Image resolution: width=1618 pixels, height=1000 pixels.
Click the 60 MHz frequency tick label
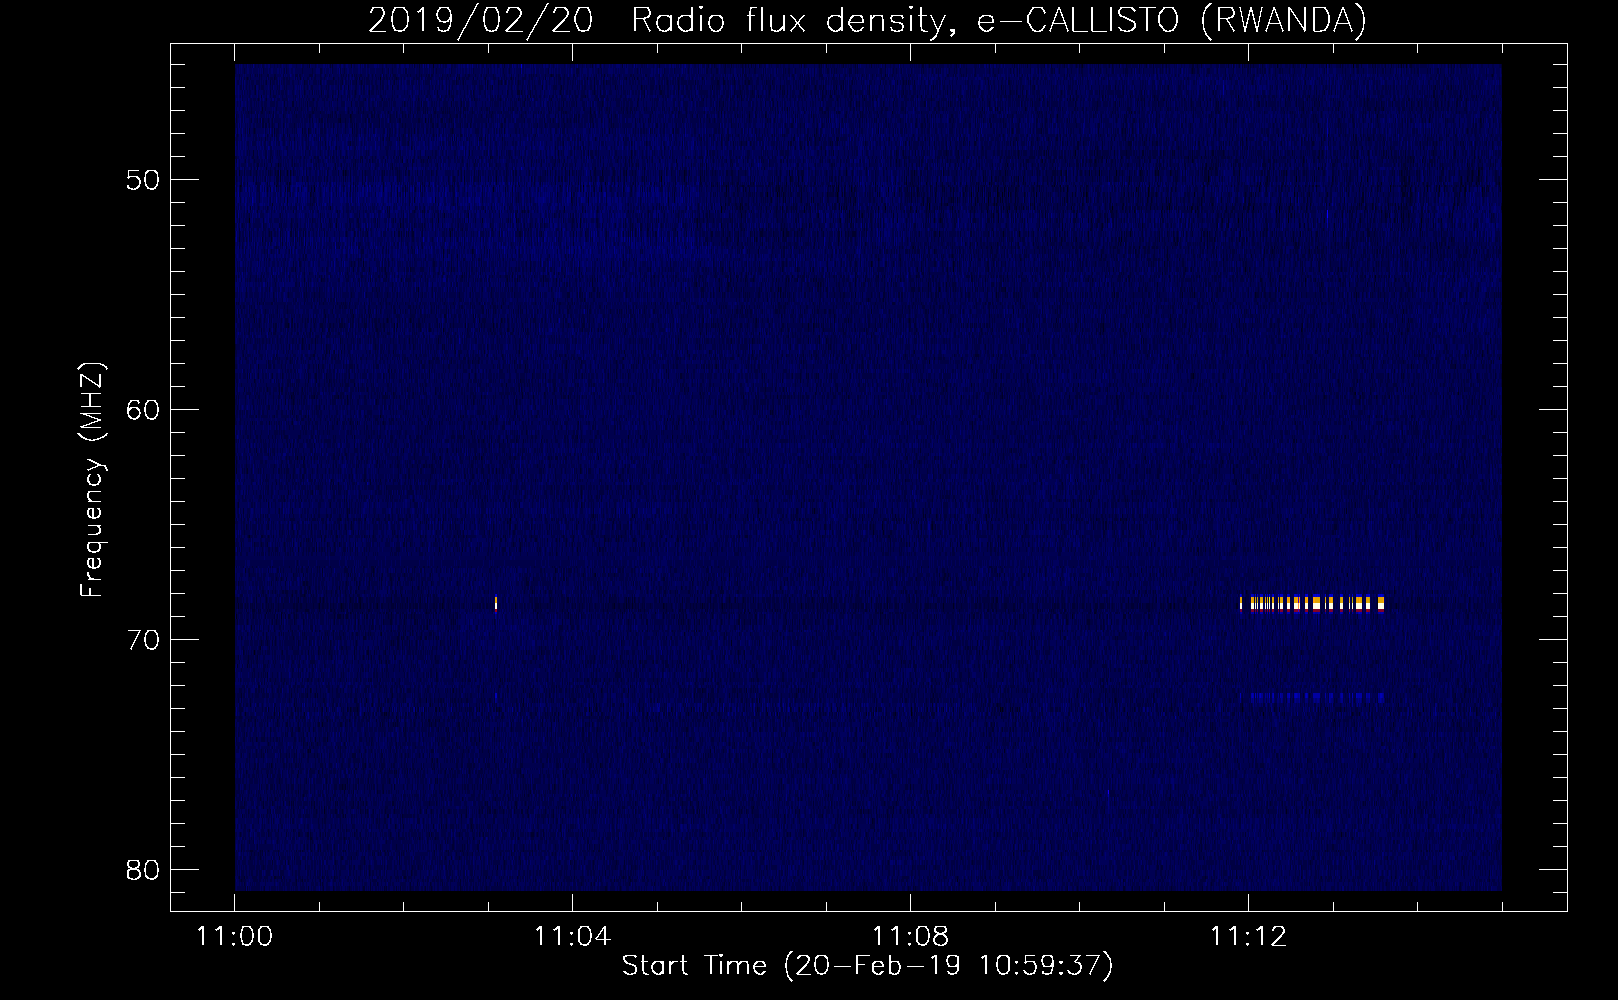(143, 410)
